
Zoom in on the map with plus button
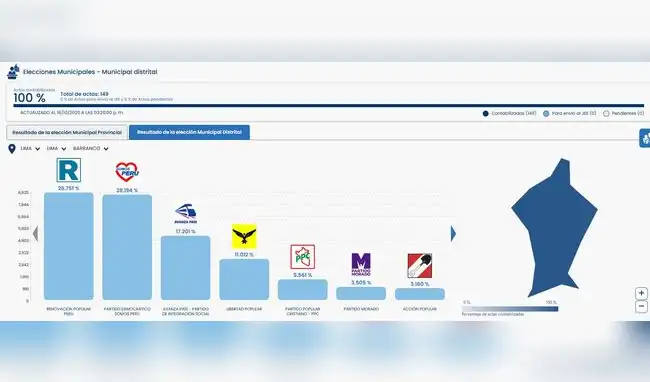click(x=641, y=293)
